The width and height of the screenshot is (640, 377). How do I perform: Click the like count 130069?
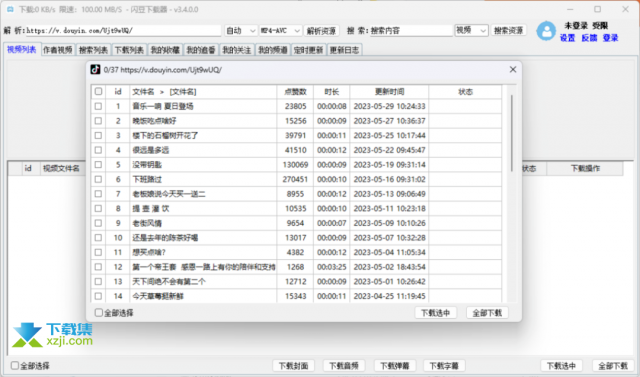tap(295, 164)
